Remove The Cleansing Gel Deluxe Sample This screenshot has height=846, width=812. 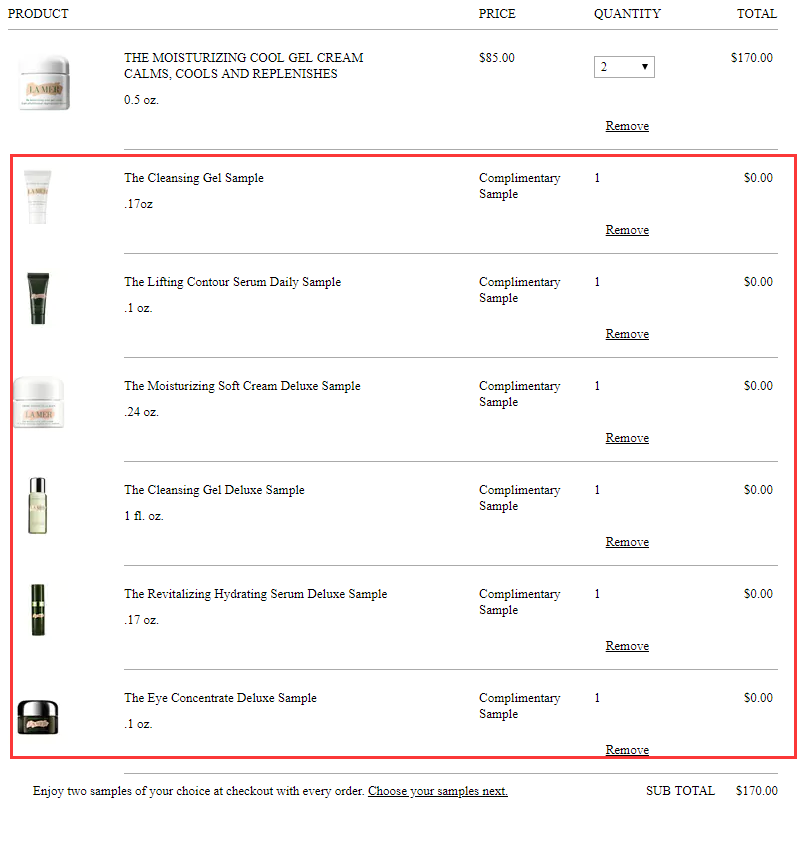pos(627,542)
